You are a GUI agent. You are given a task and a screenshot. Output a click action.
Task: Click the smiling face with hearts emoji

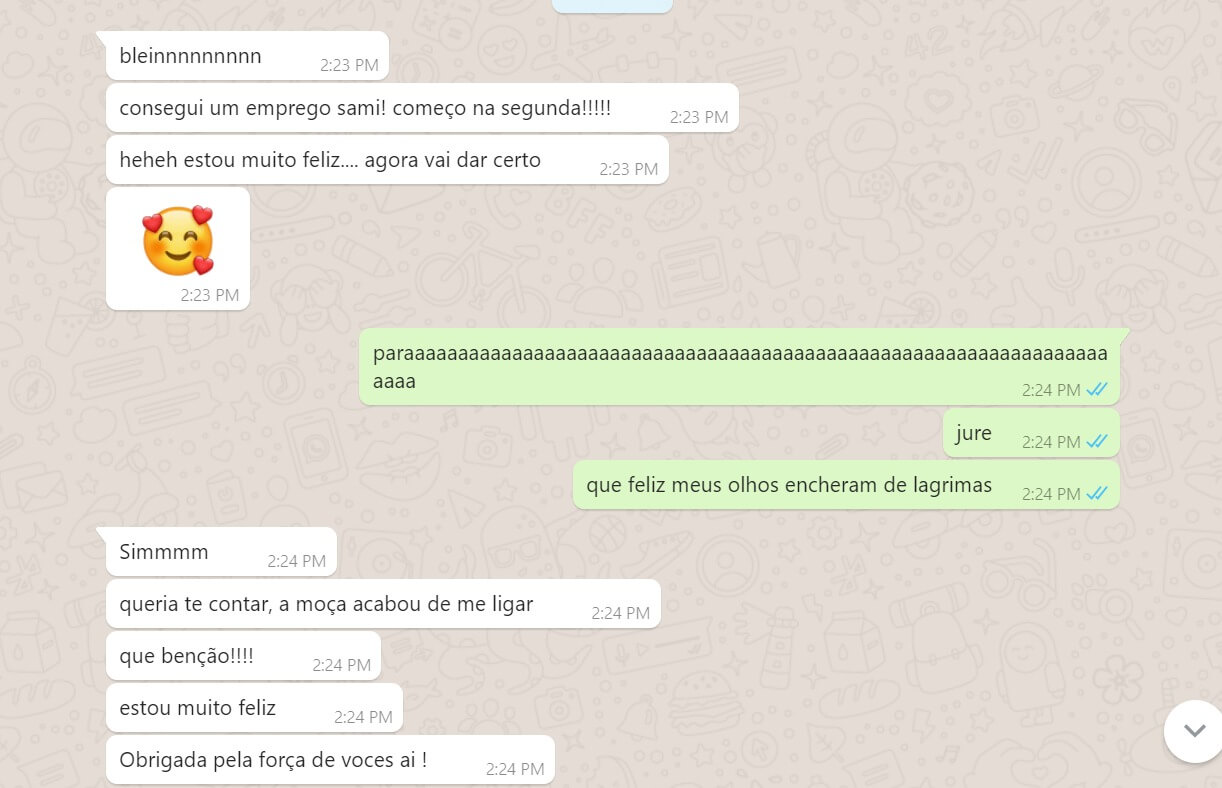pyautogui.click(x=178, y=240)
